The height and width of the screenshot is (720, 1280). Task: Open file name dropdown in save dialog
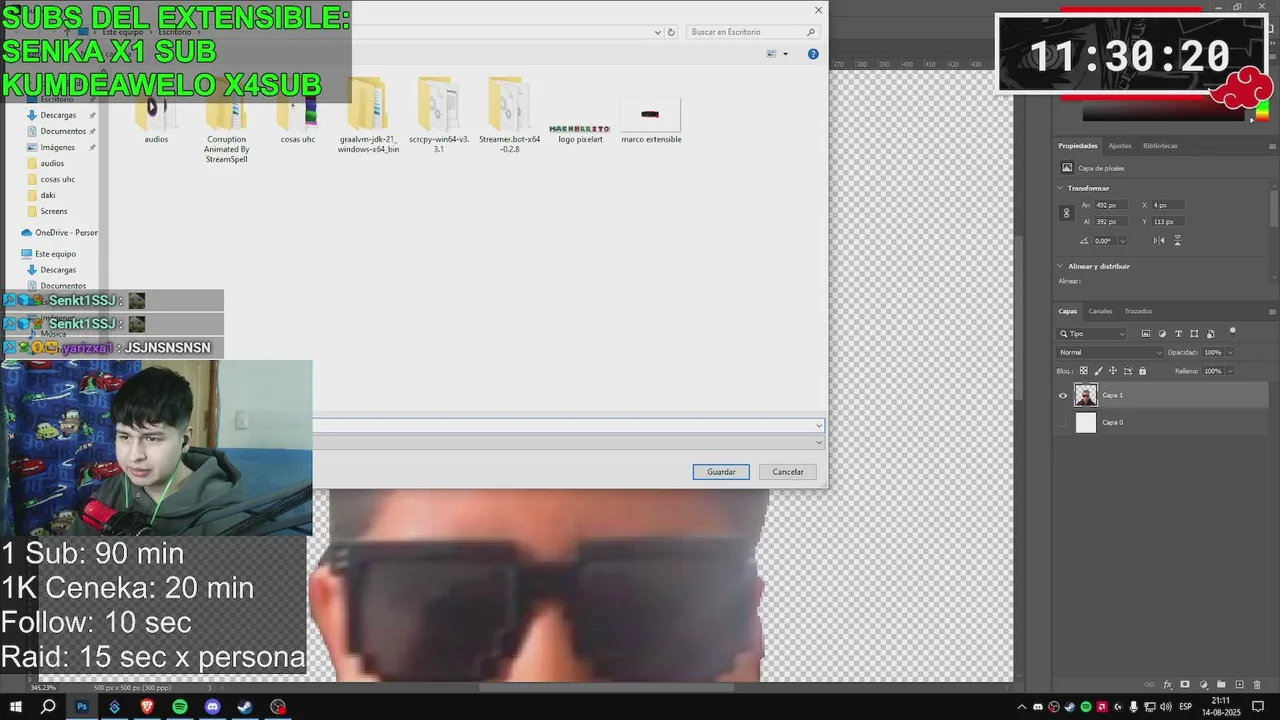click(819, 425)
